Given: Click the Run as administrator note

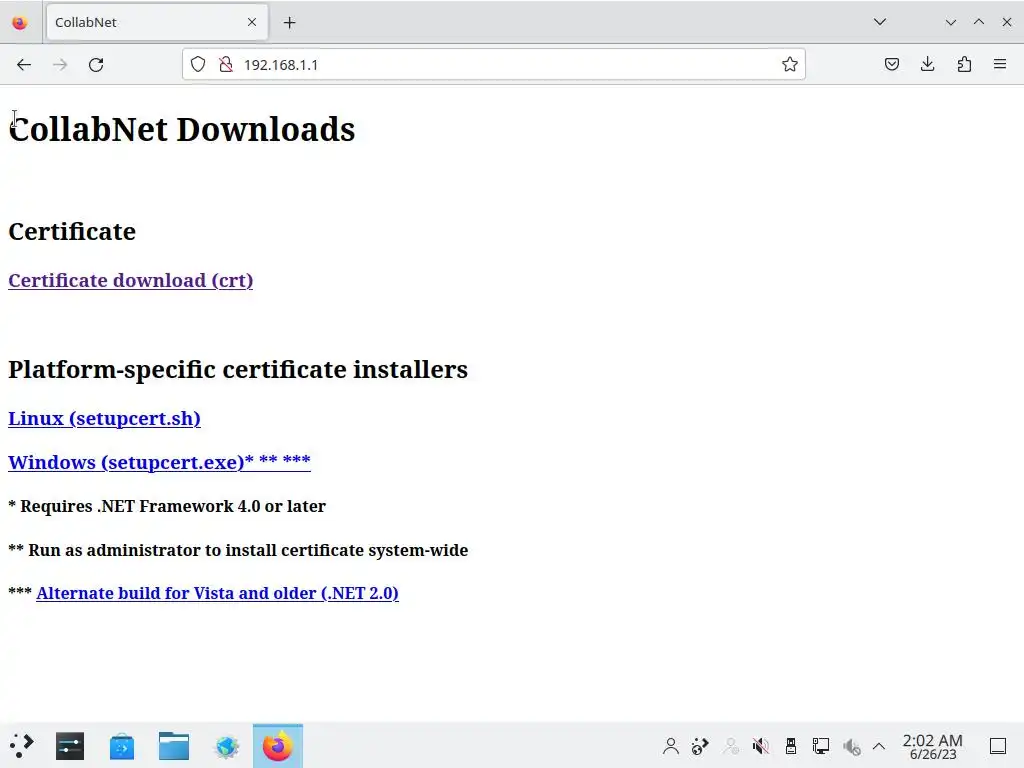Looking at the screenshot, I should (238, 550).
